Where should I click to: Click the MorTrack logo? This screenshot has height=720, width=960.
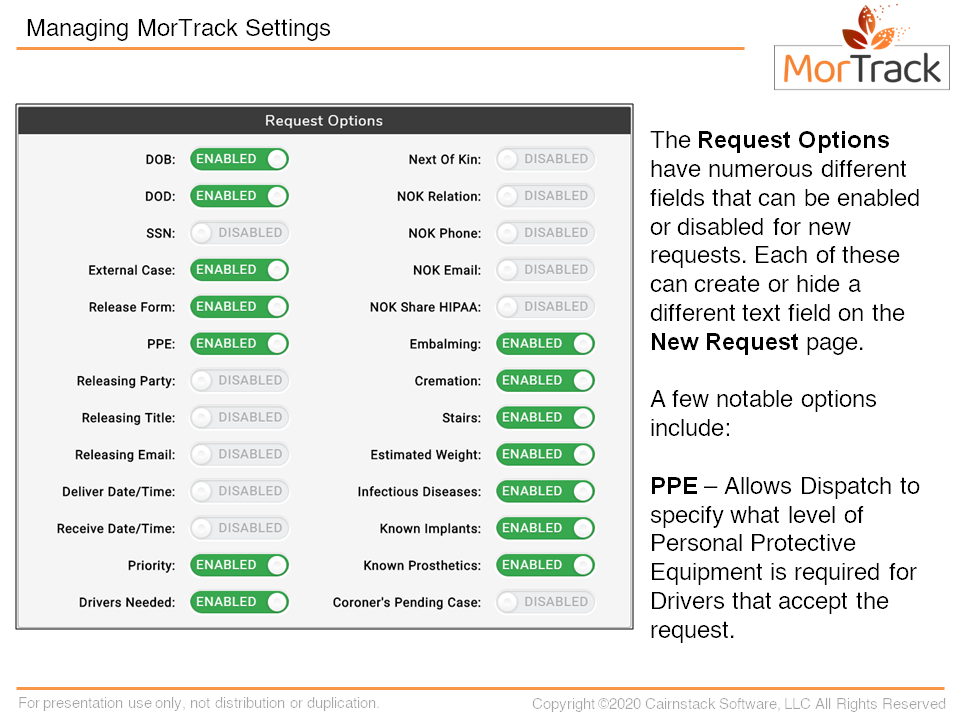coord(862,48)
